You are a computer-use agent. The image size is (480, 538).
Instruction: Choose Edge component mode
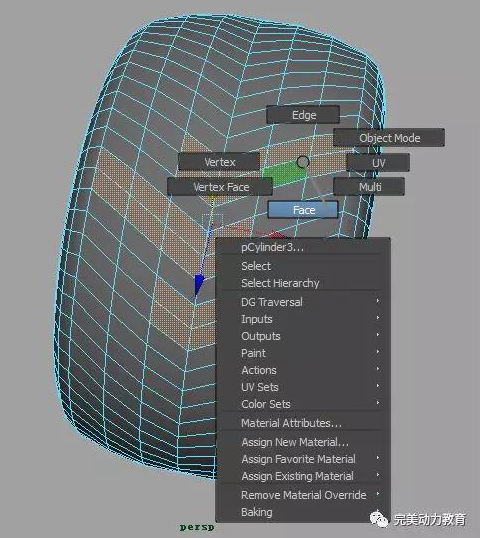point(303,115)
